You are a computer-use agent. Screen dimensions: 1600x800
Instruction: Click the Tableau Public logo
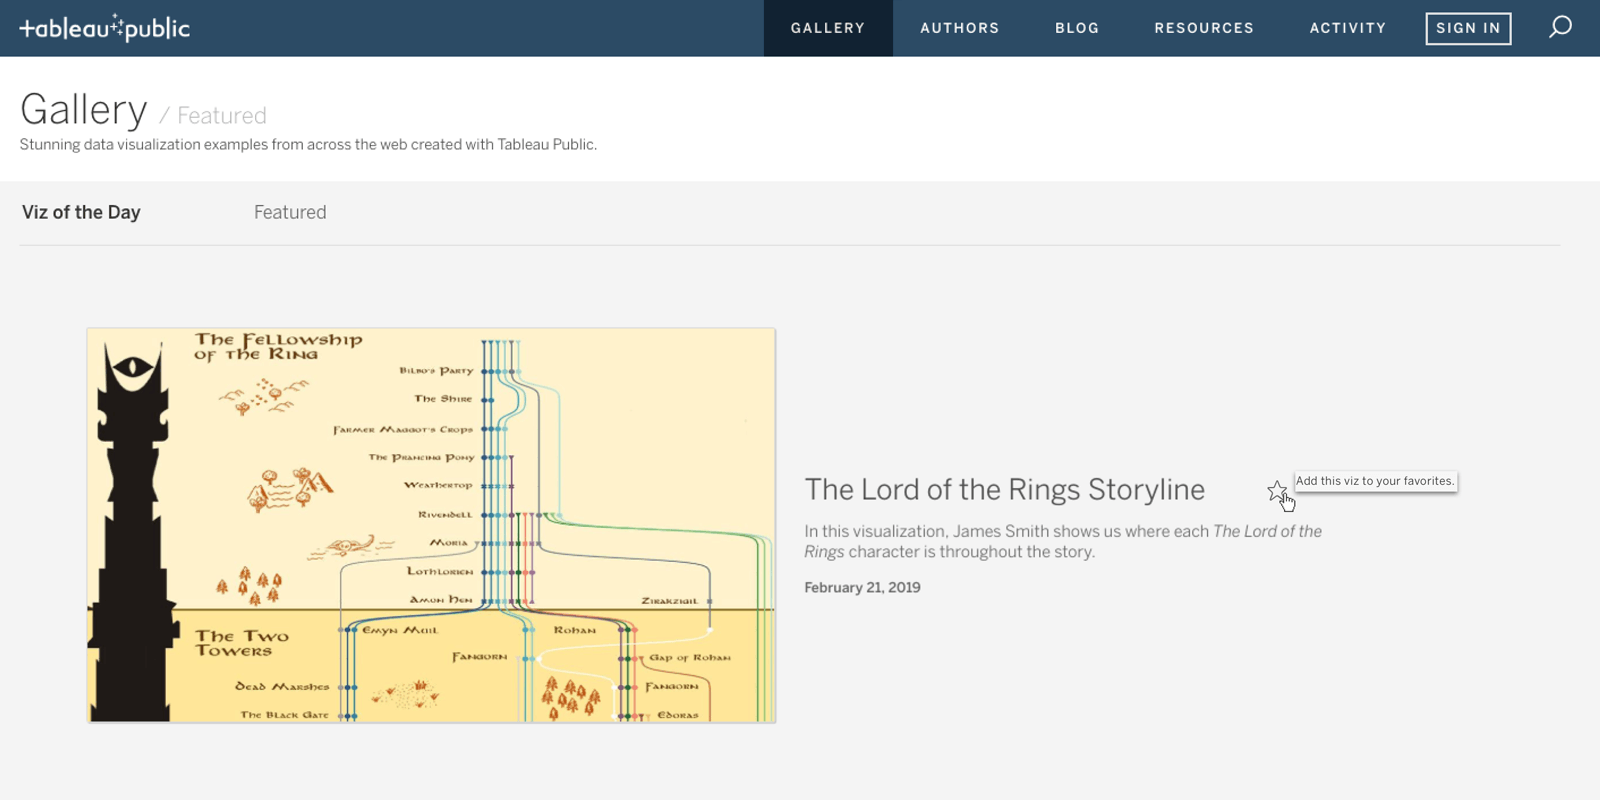105,28
